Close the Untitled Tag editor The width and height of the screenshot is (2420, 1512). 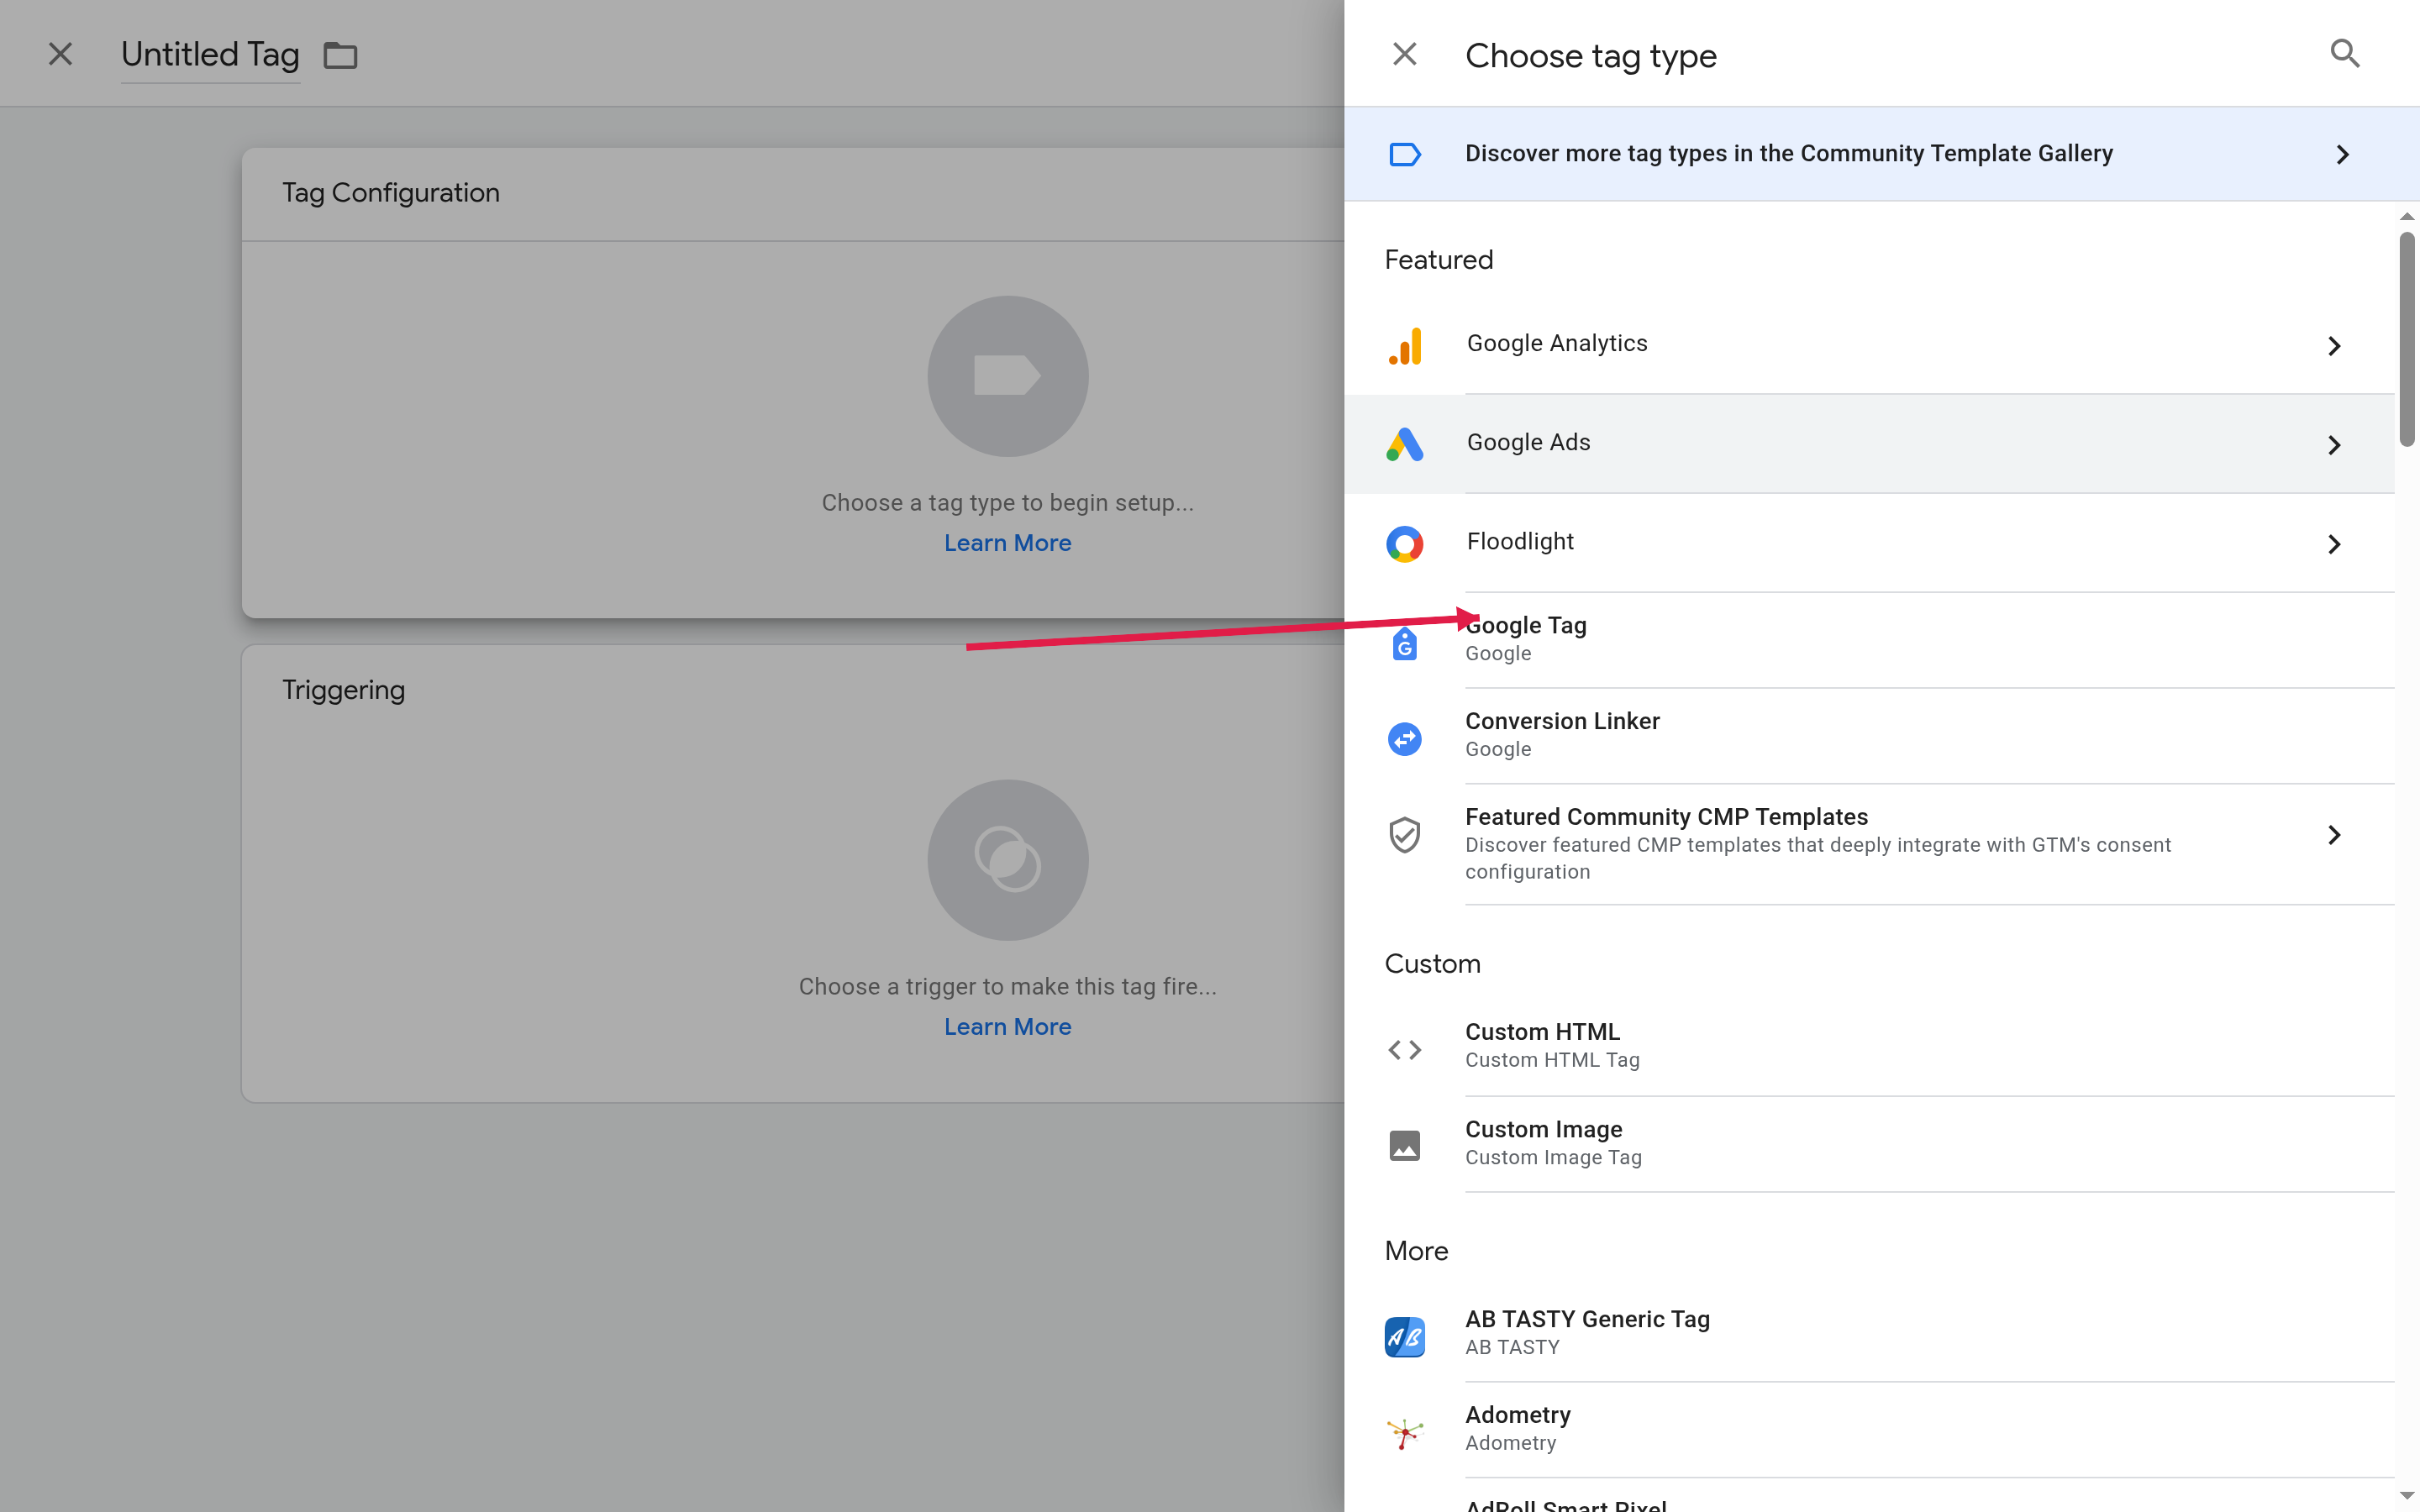[60, 54]
